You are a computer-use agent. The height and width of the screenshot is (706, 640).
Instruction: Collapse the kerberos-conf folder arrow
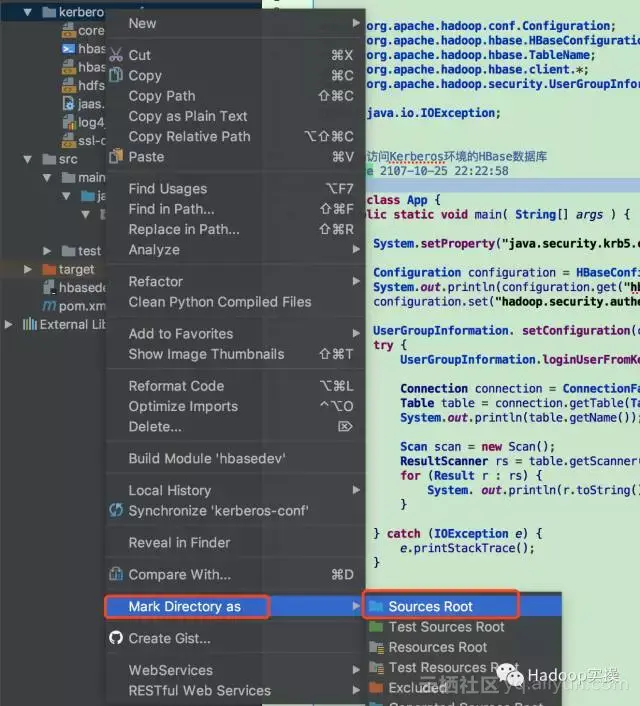(27, 12)
